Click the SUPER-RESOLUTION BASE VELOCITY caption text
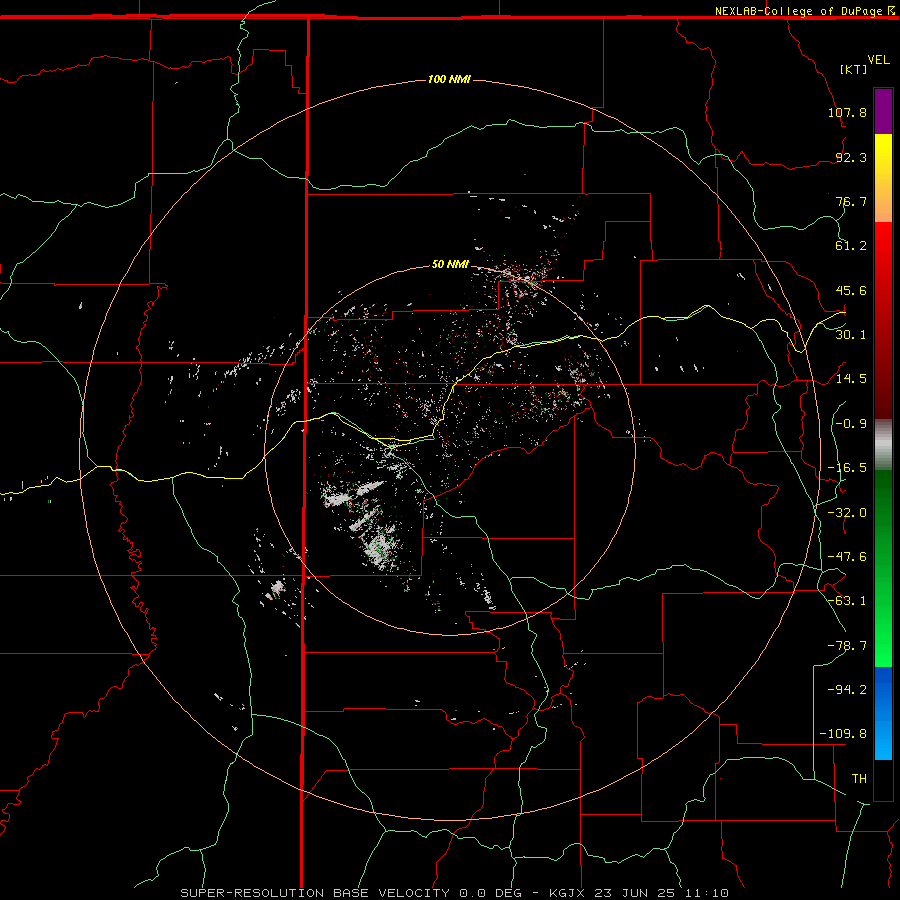 [x=315, y=893]
